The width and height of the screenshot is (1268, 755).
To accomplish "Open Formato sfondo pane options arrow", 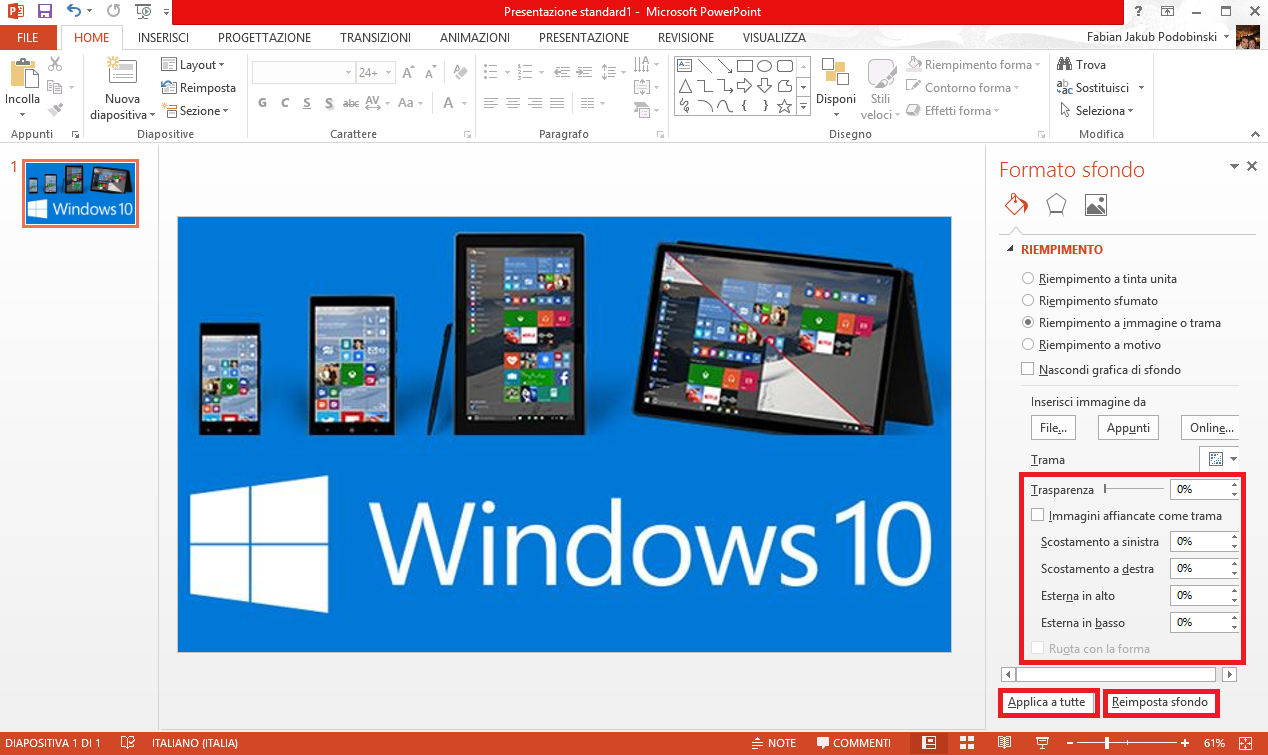I will (x=1234, y=167).
